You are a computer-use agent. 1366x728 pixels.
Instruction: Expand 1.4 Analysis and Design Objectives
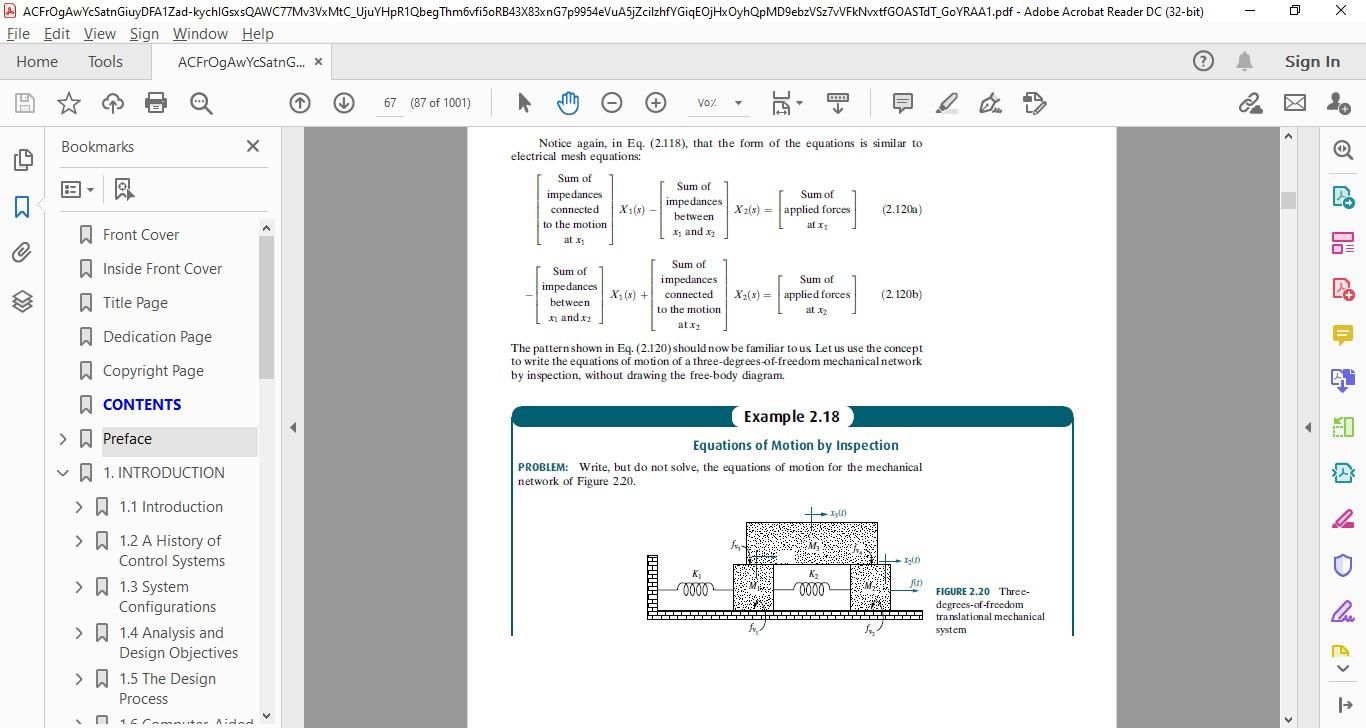point(79,633)
